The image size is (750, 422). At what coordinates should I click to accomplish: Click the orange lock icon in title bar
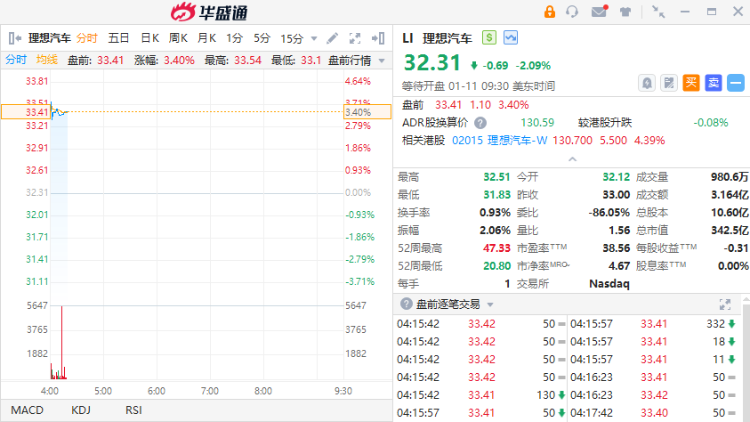click(549, 12)
